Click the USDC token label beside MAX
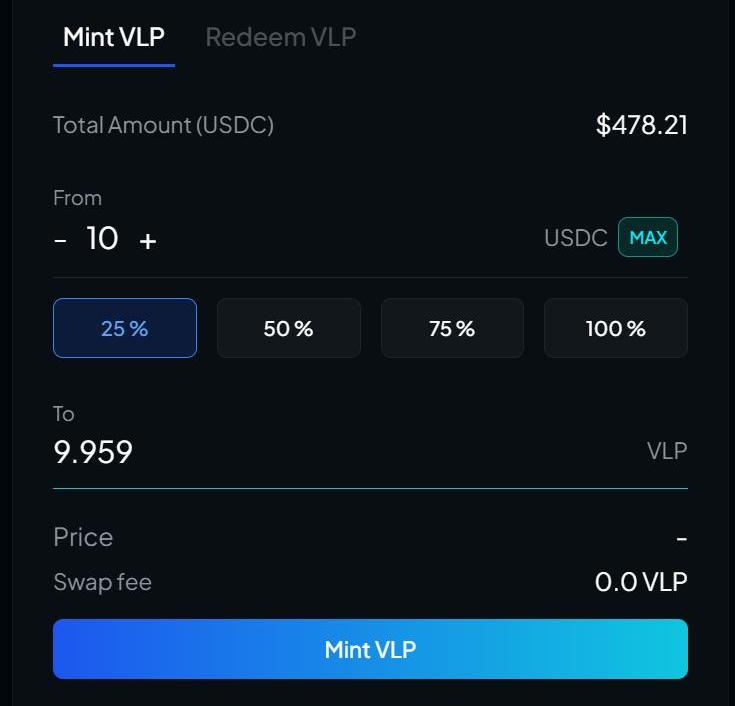This screenshot has height=706, width=735. tap(575, 238)
